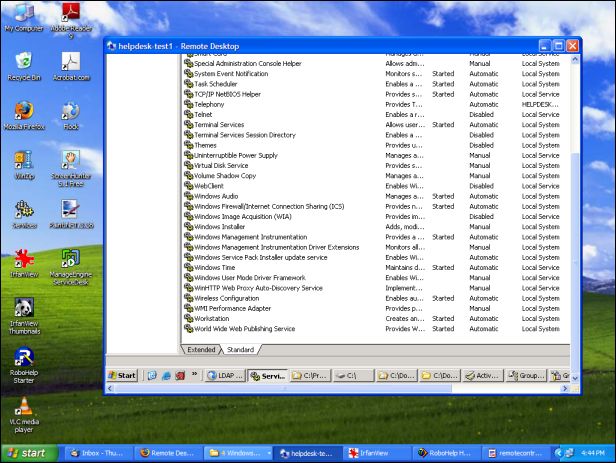Select the Standard tab in Services
This screenshot has width=616, height=463.
(240, 350)
